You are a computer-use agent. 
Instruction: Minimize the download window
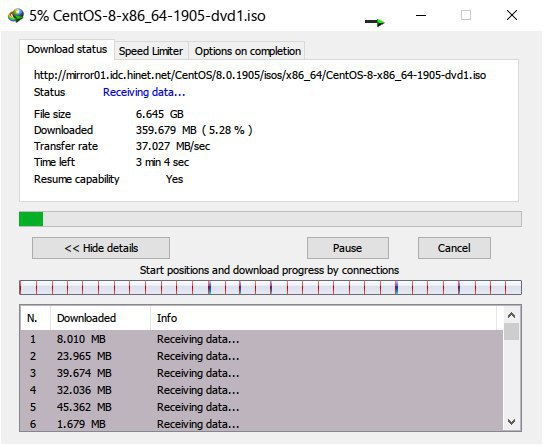coord(421,15)
